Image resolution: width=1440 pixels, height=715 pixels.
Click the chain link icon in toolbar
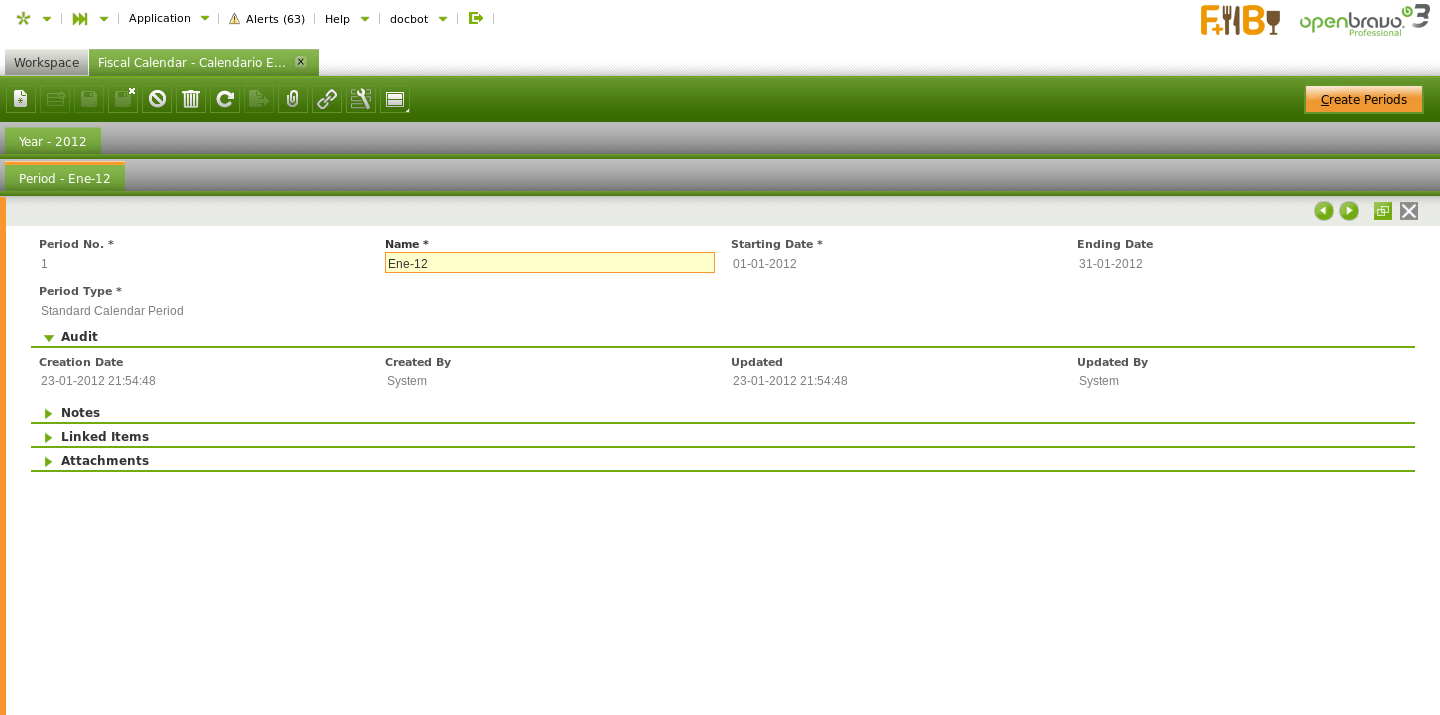point(327,99)
